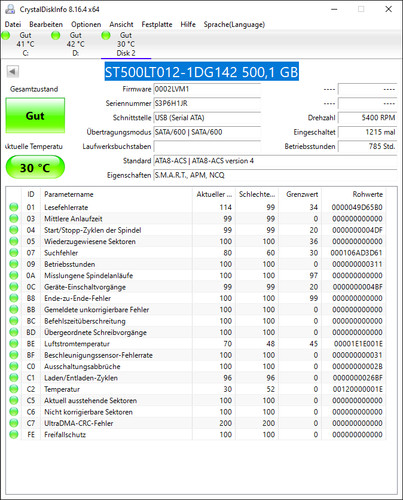Click status icon of Suchfehler row
Viewport: 403px width, 500px height.
(14, 252)
